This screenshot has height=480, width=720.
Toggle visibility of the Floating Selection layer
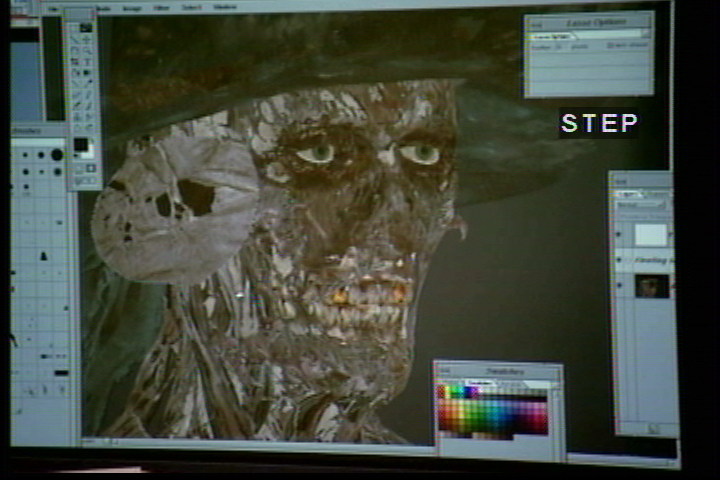click(x=619, y=260)
